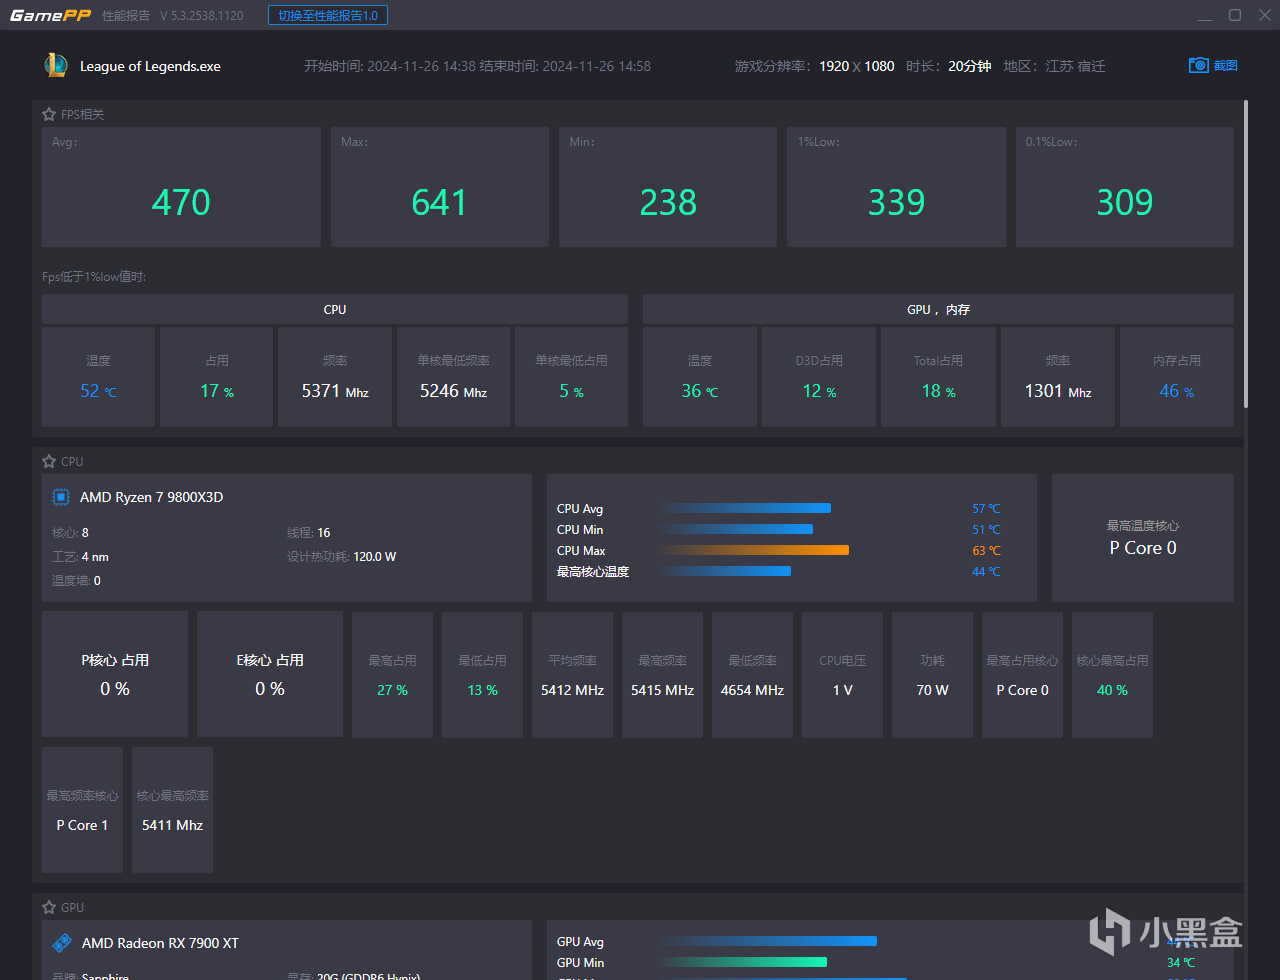Click the GPU temperature card showing 36 ℃

click(x=700, y=377)
